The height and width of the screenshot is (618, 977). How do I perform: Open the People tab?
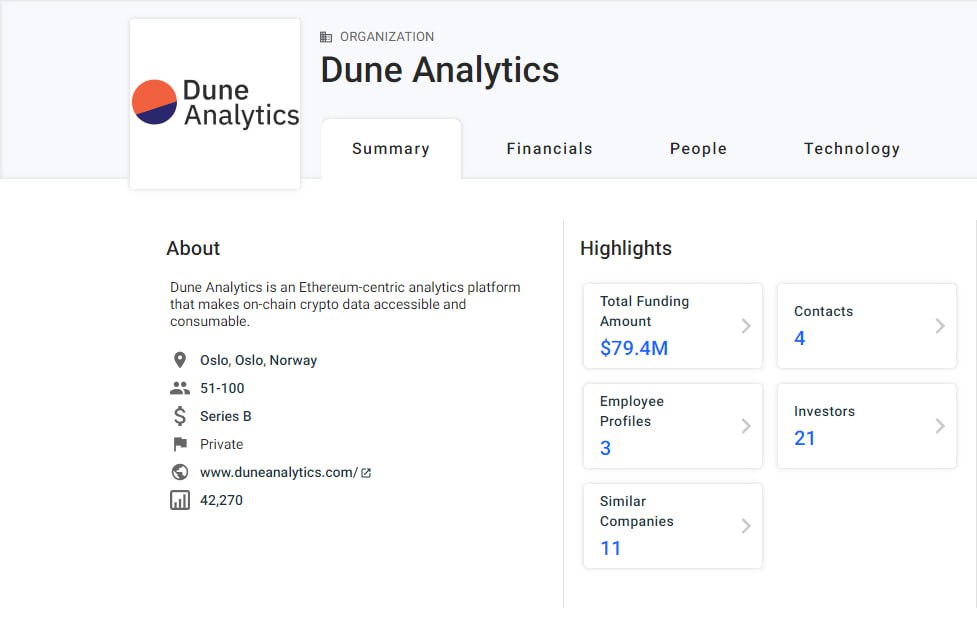[698, 148]
